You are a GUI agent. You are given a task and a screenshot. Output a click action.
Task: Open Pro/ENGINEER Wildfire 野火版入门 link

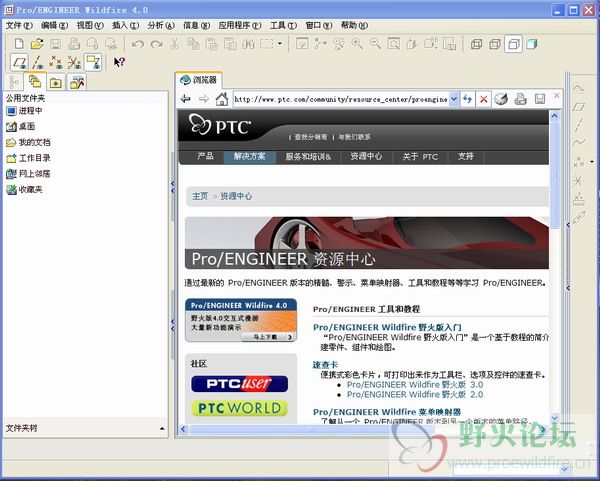coord(387,328)
